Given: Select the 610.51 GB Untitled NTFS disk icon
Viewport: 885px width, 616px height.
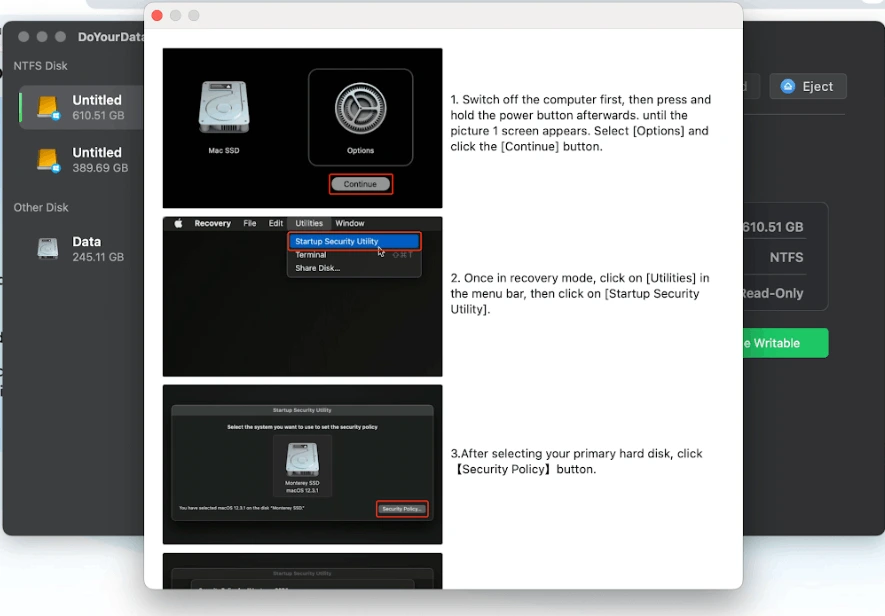Looking at the screenshot, I should coord(48,108).
